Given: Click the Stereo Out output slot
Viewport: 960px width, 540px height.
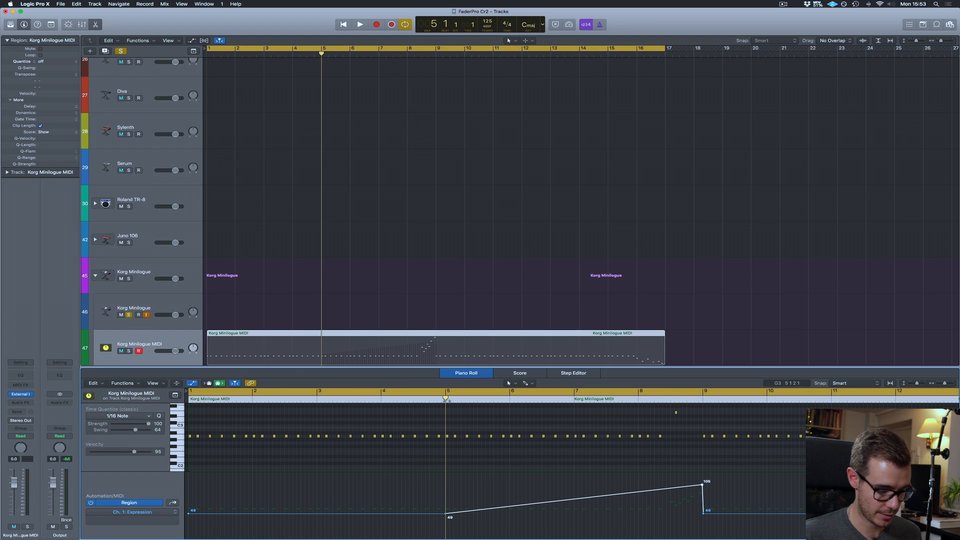Looking at the screenshot, I should [x=20, y=421].
